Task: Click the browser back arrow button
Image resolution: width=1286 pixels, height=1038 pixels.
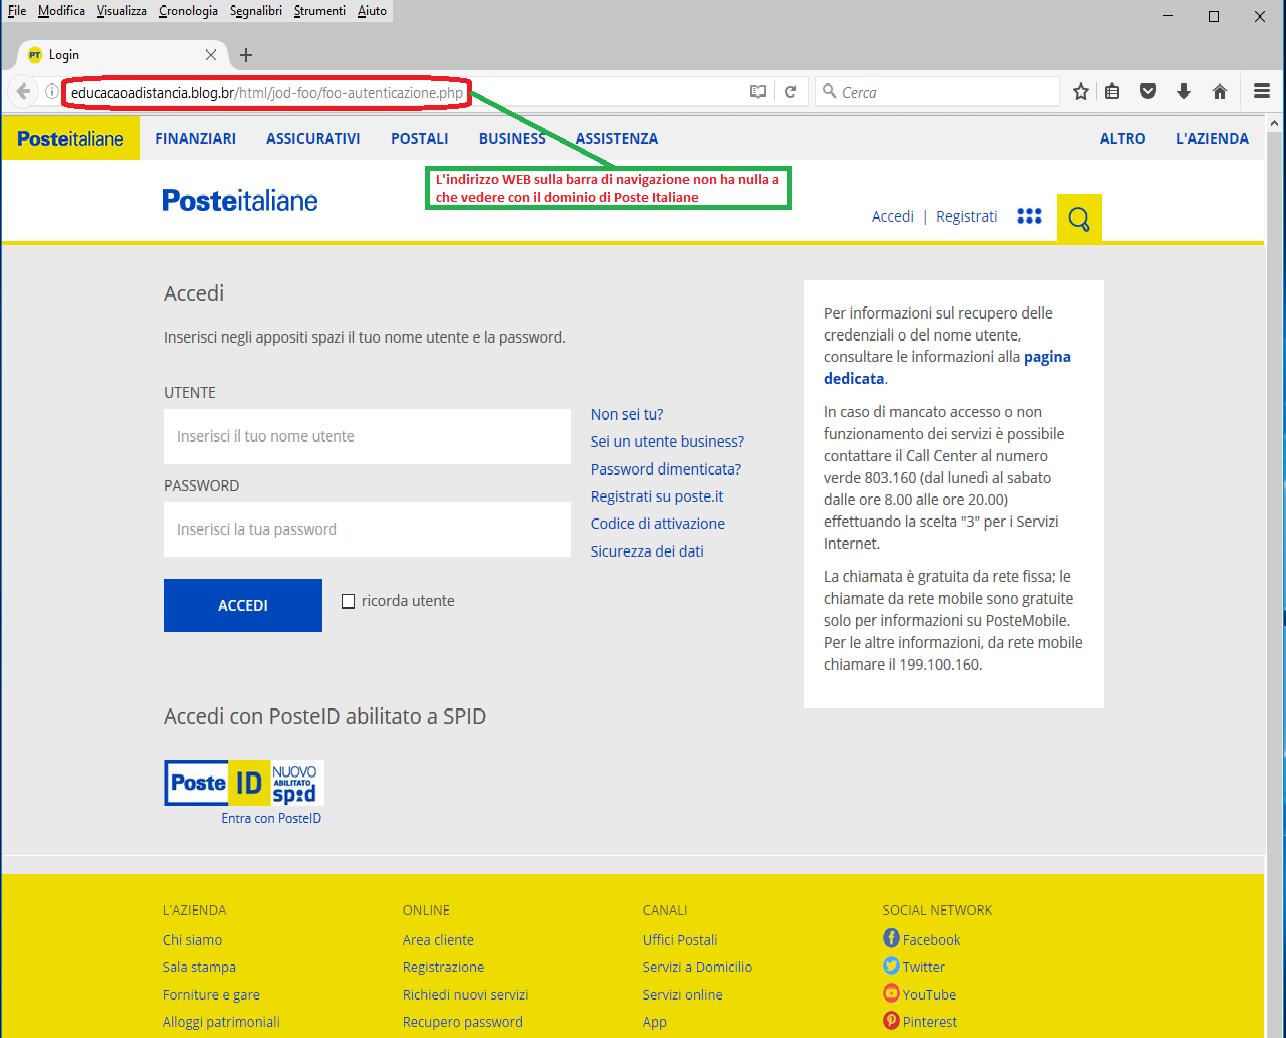Action: coord(23,92)
